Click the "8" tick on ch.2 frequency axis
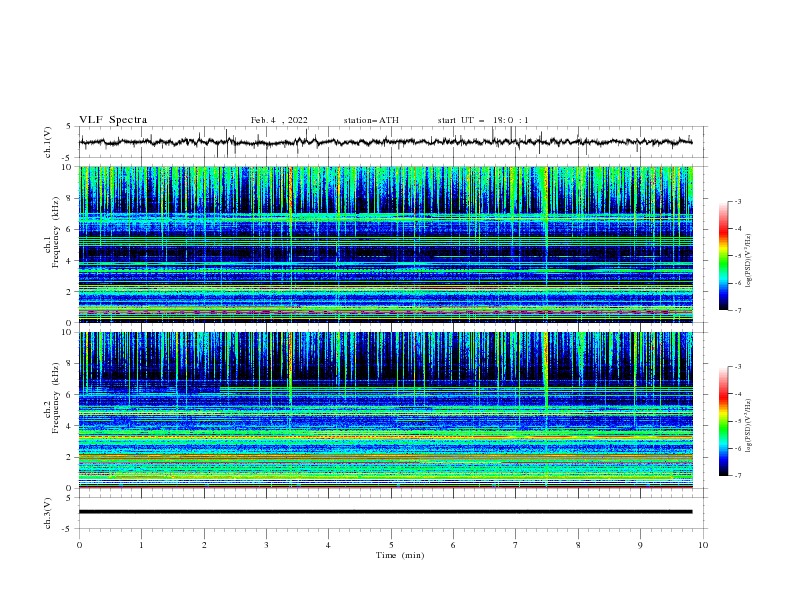Viewport: 792px width, 612px height. tap(71, 364)
